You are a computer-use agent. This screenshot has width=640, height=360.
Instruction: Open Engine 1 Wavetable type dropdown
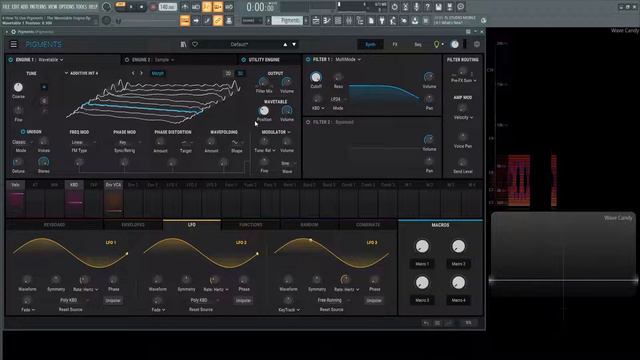tap(51, 60)
